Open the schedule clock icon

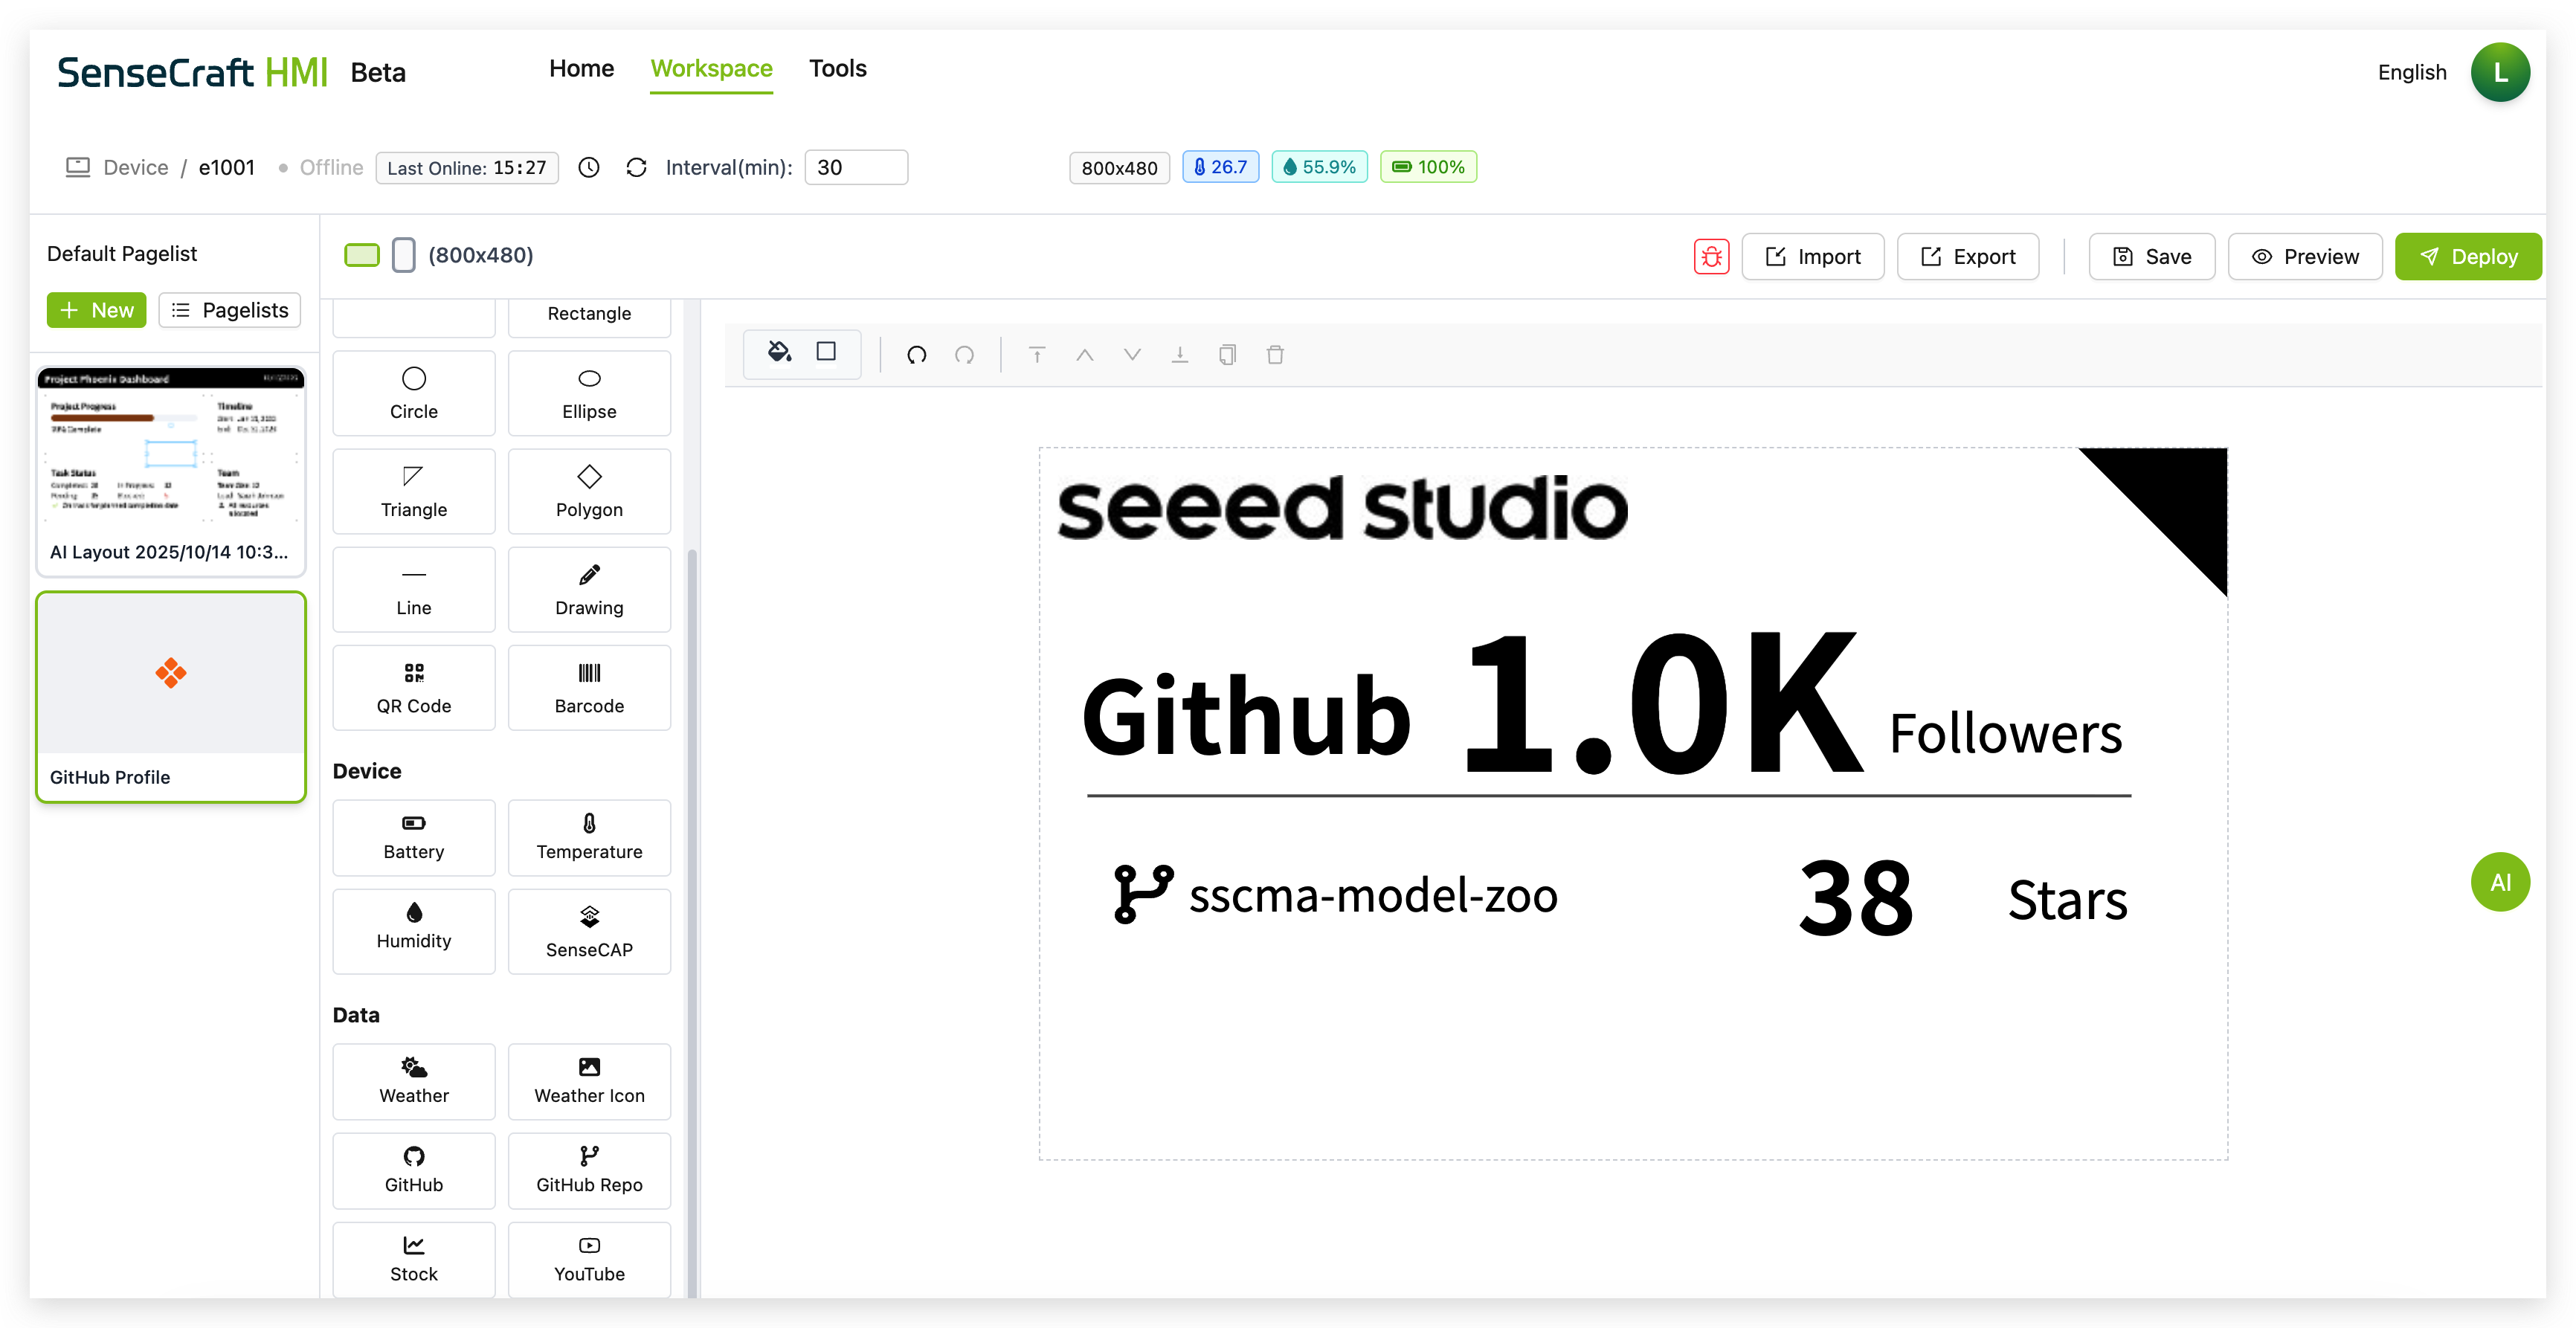point(589,167)
